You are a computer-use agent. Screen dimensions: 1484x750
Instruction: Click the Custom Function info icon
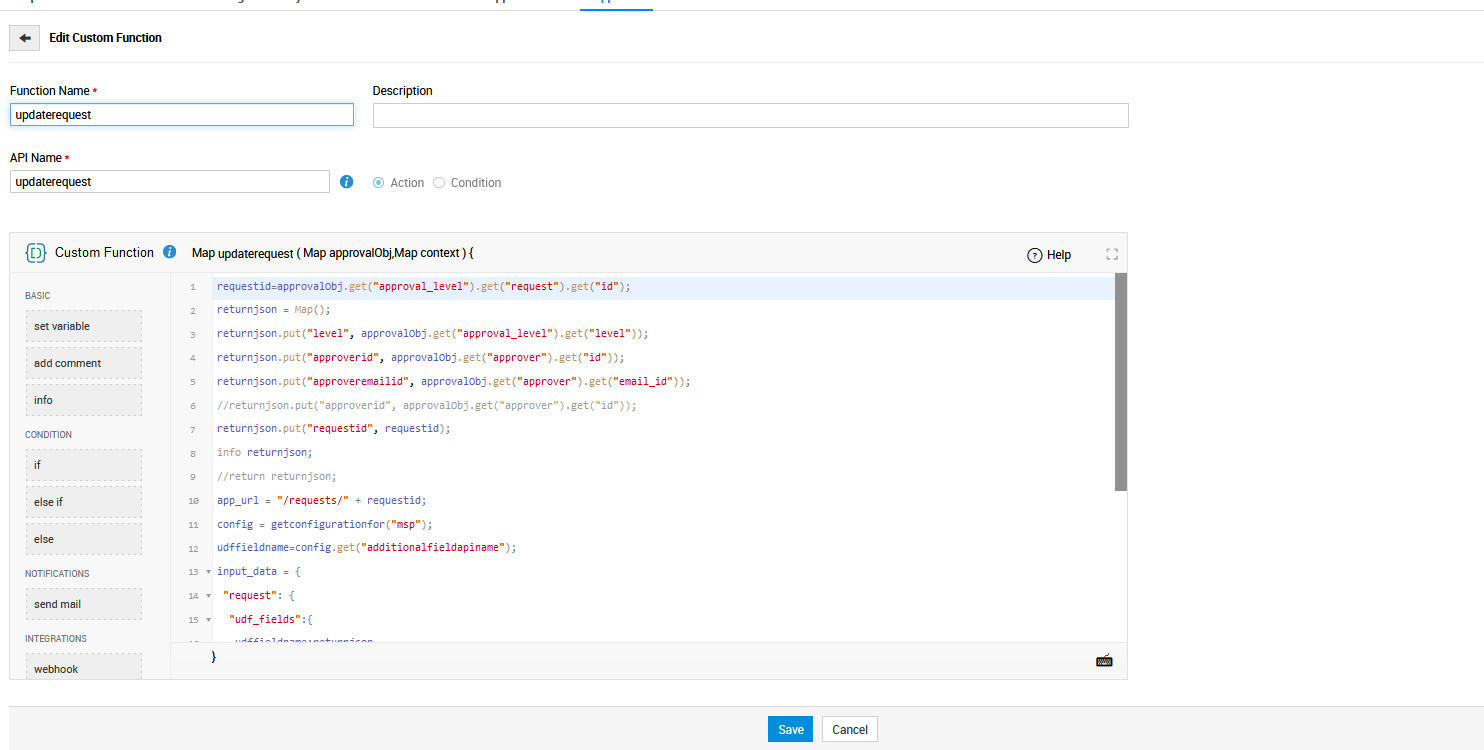[170, 252]
